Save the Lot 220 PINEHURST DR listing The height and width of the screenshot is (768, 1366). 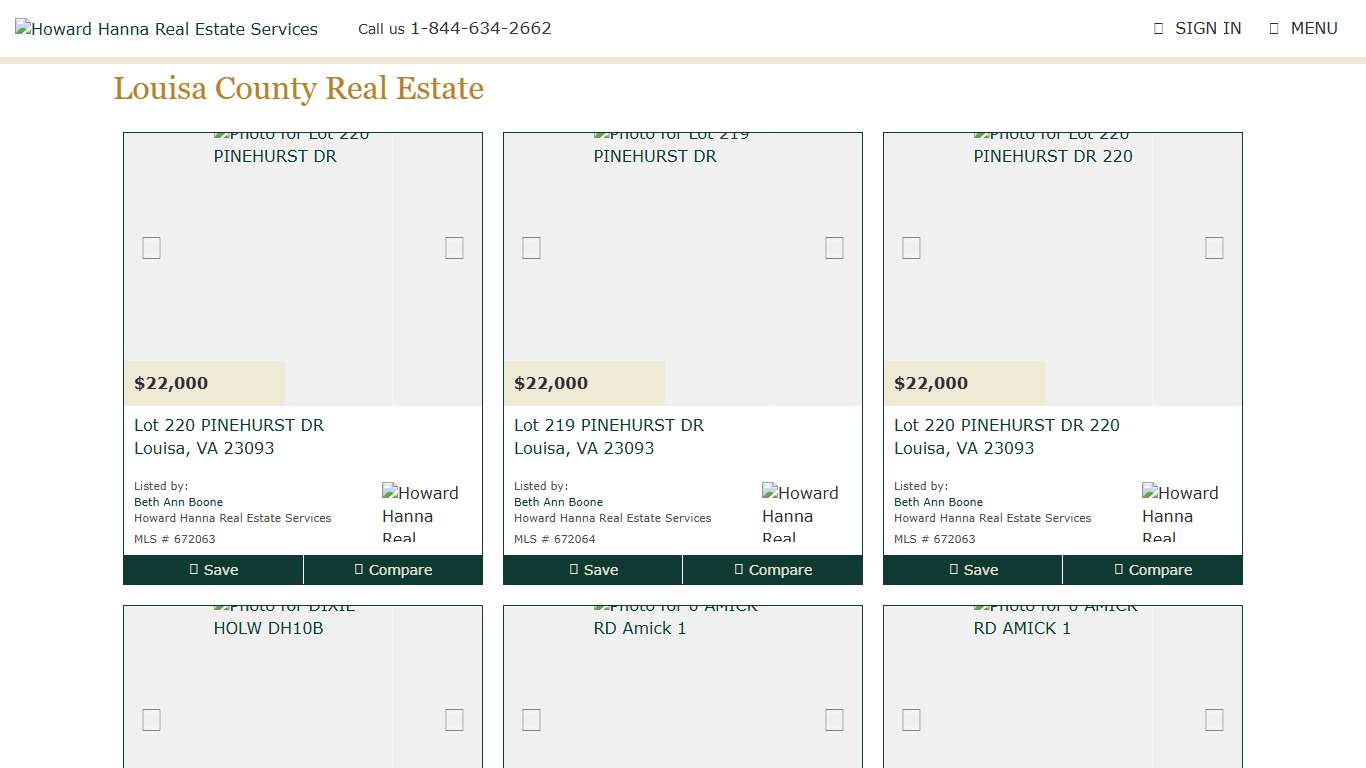213,570
